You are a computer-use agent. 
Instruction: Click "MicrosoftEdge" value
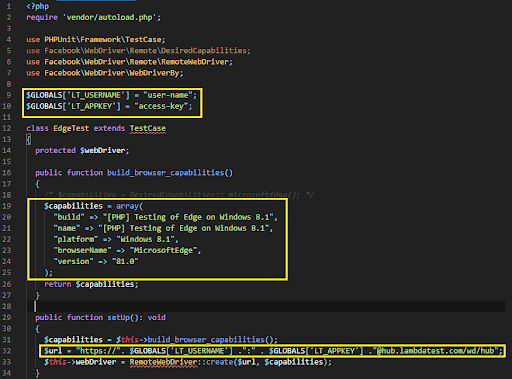click(164, 250)
